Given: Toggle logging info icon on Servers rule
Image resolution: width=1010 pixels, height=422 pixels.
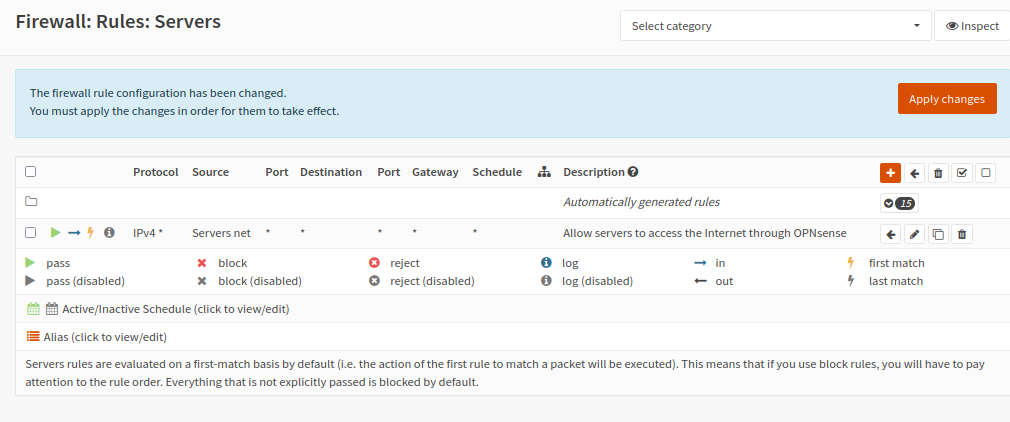Looking at the screenshot, I should [x=109, y=233].
